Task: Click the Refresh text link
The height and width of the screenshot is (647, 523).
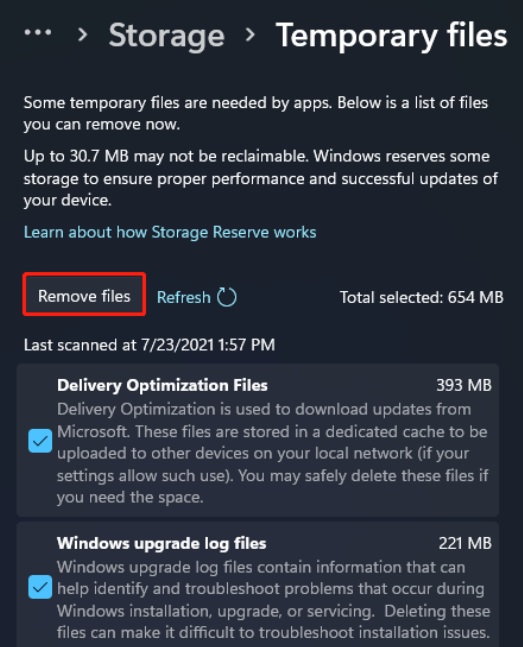Action: click(x=184, y=297)
